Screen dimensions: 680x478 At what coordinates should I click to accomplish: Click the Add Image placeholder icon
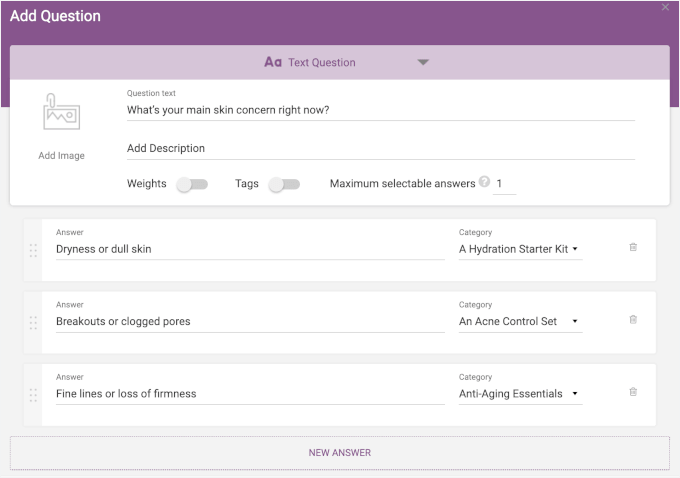(x=61, y=112)
